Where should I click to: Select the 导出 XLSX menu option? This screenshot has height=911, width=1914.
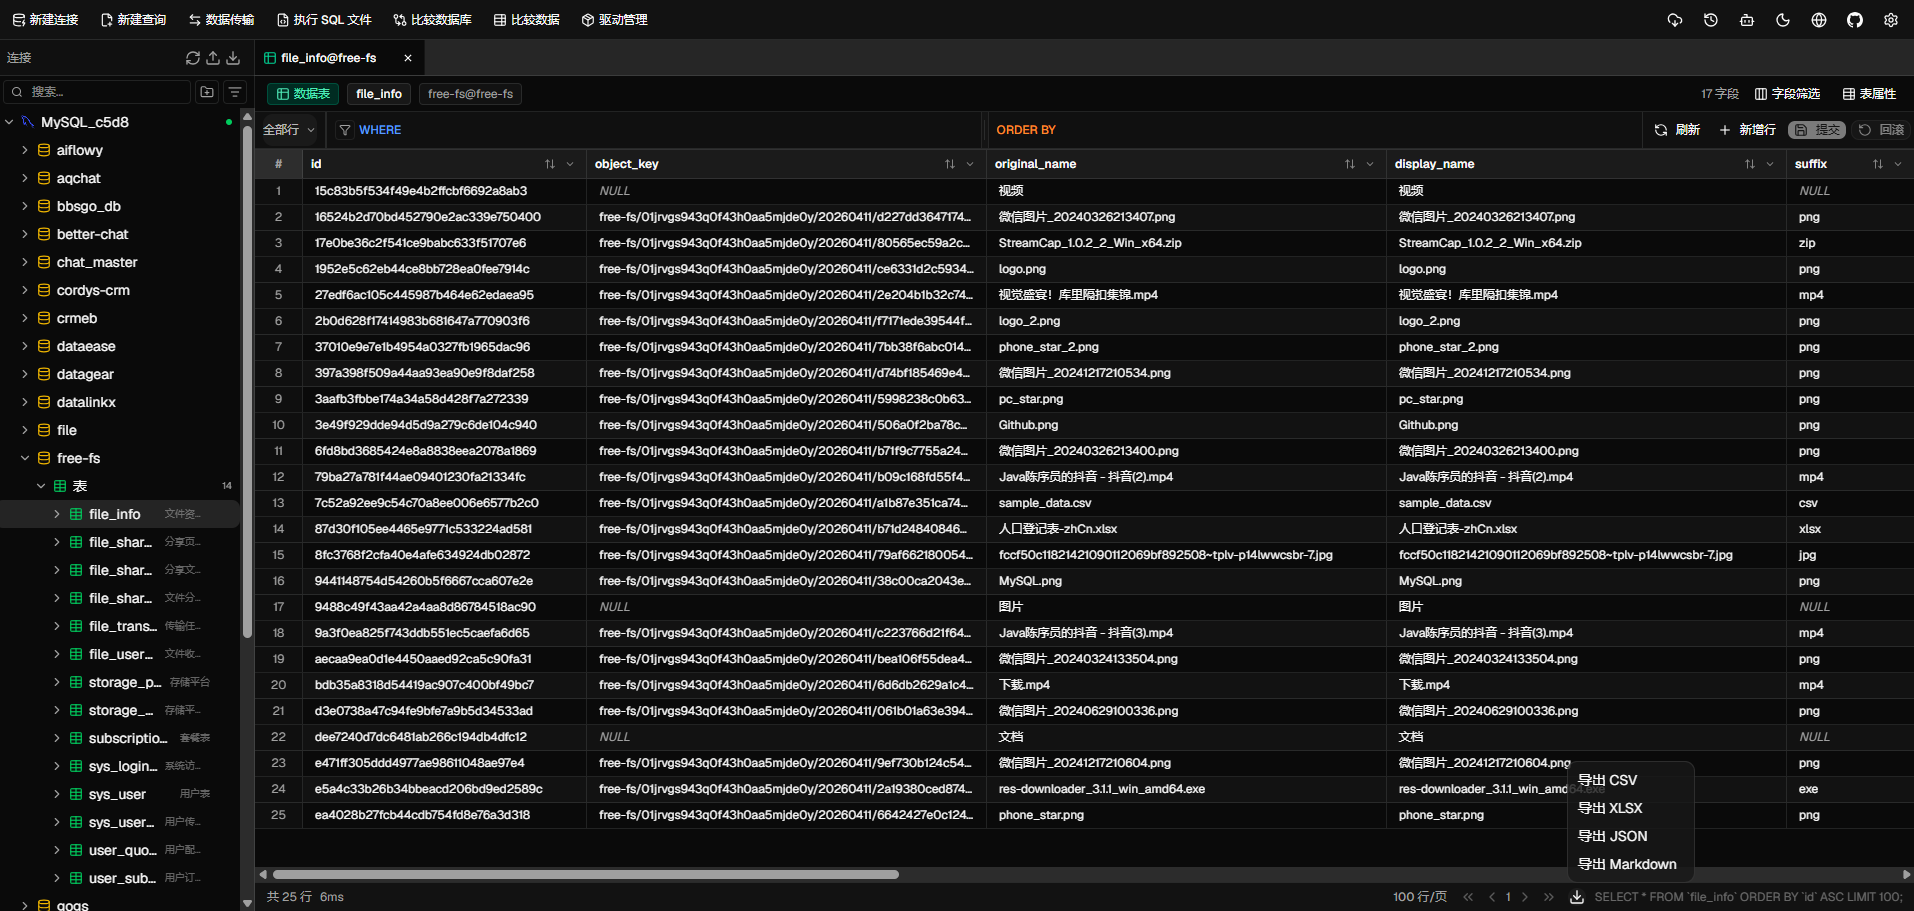(1630, 808)
